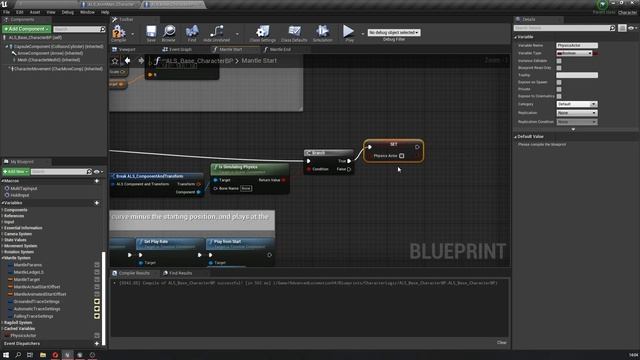The image size is (640, 360).
Task: Toggle Instance Editable checkbox
Action: coord(559,61)
